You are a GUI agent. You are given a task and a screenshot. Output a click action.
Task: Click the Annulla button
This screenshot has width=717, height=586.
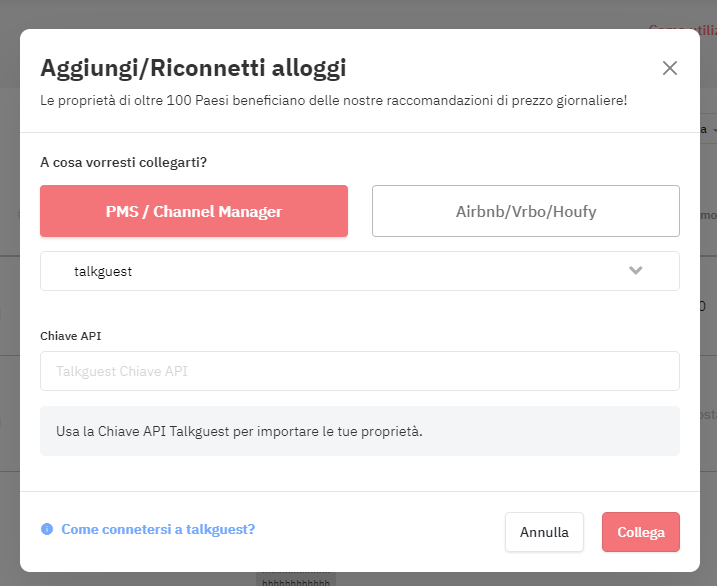(x=544, y=532)
